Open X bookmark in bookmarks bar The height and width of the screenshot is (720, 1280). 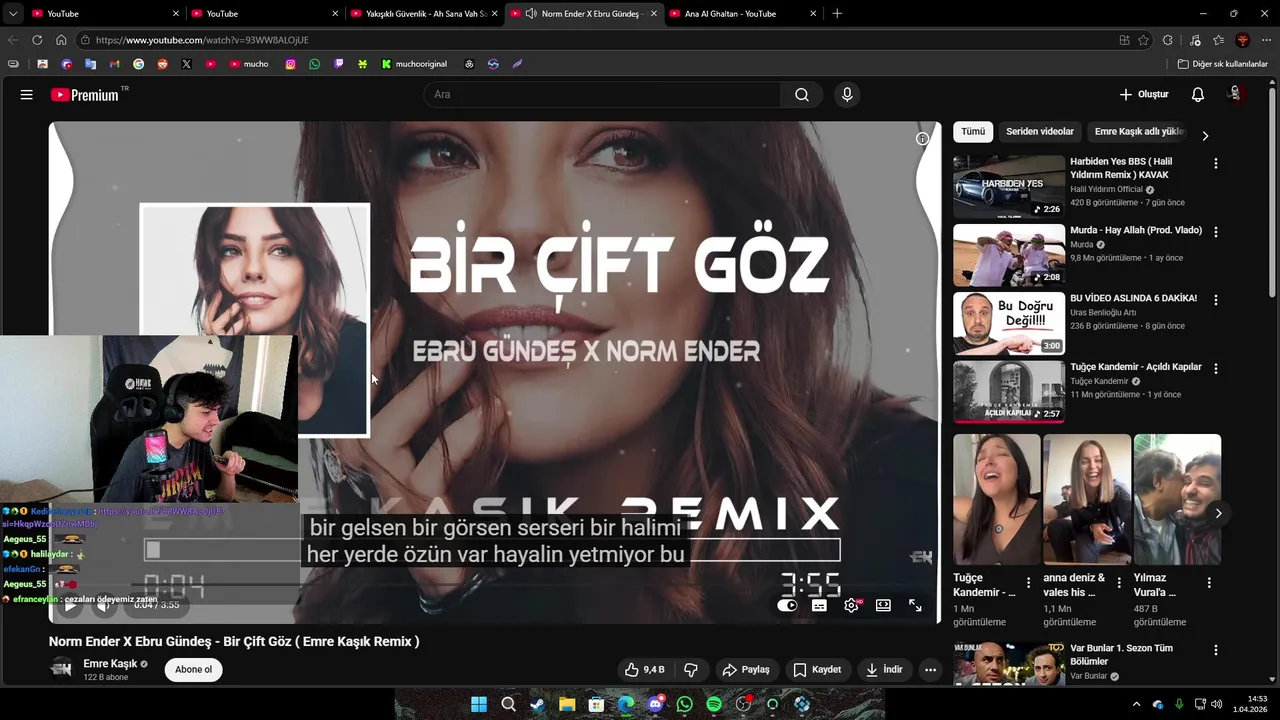tap(186, 64)
